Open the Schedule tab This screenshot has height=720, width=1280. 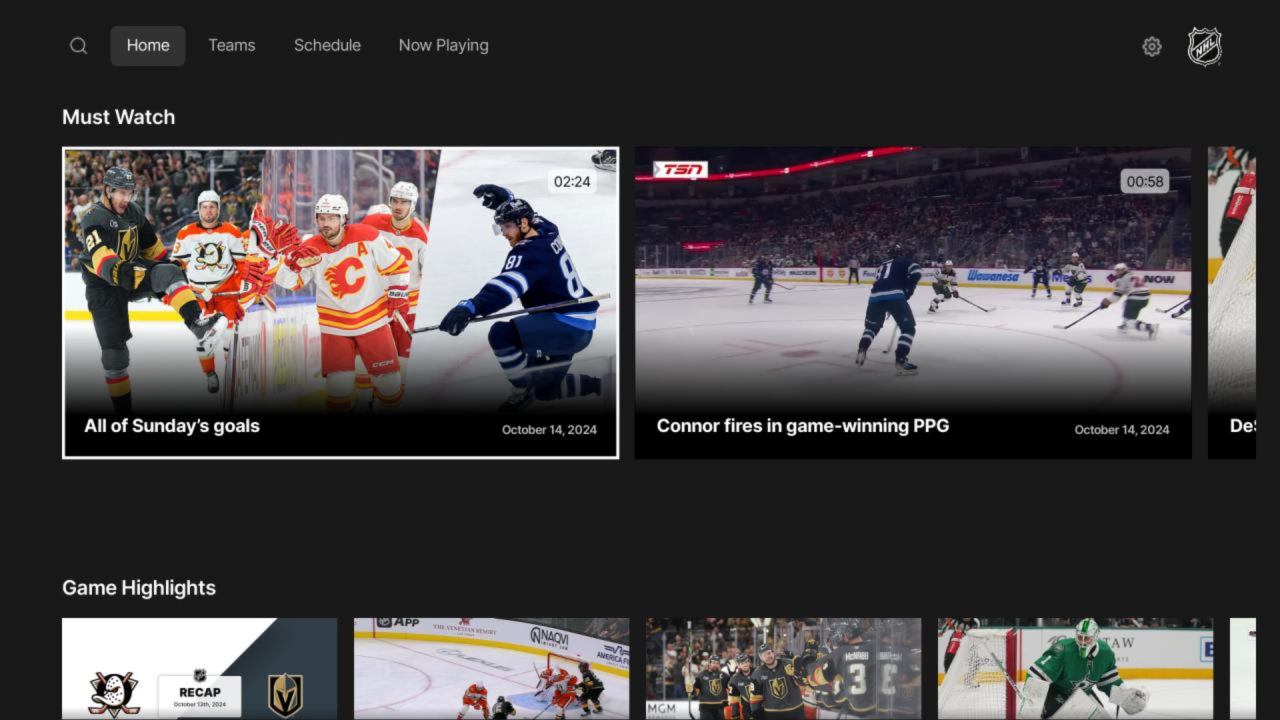click(x=326, y=45)
